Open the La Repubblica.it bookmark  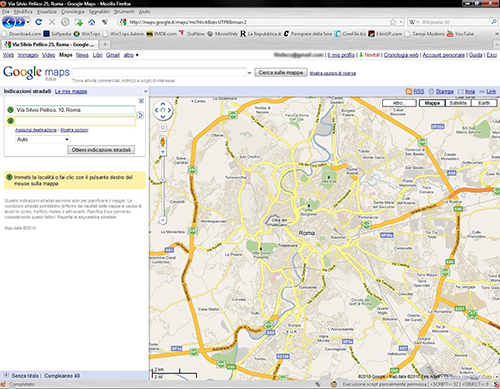pos(260,34)
